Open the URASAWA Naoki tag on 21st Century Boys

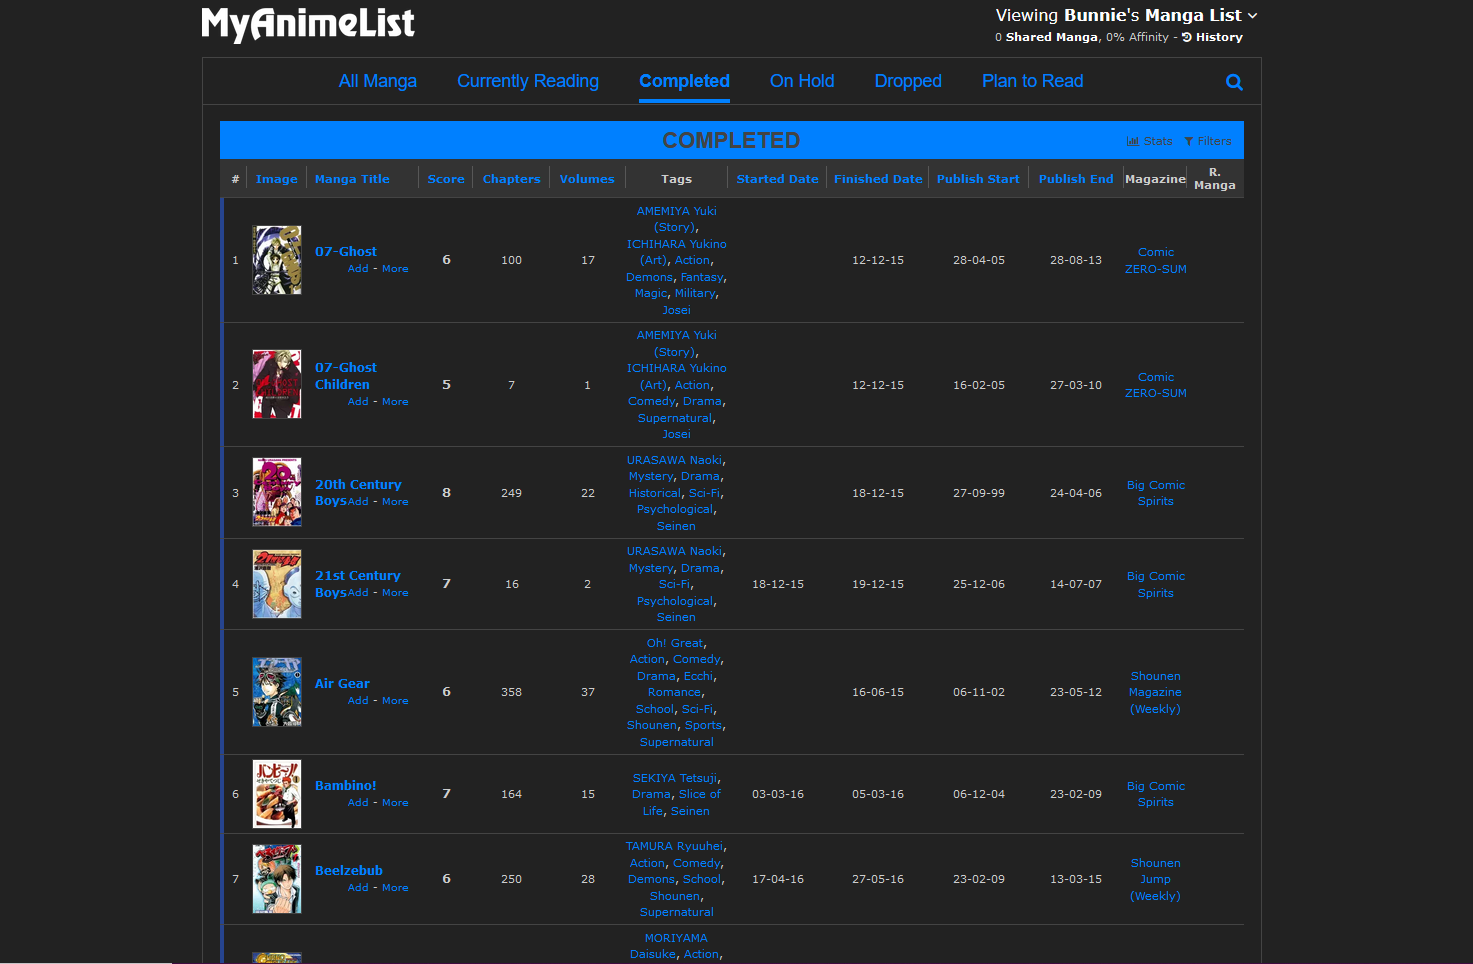675,551
